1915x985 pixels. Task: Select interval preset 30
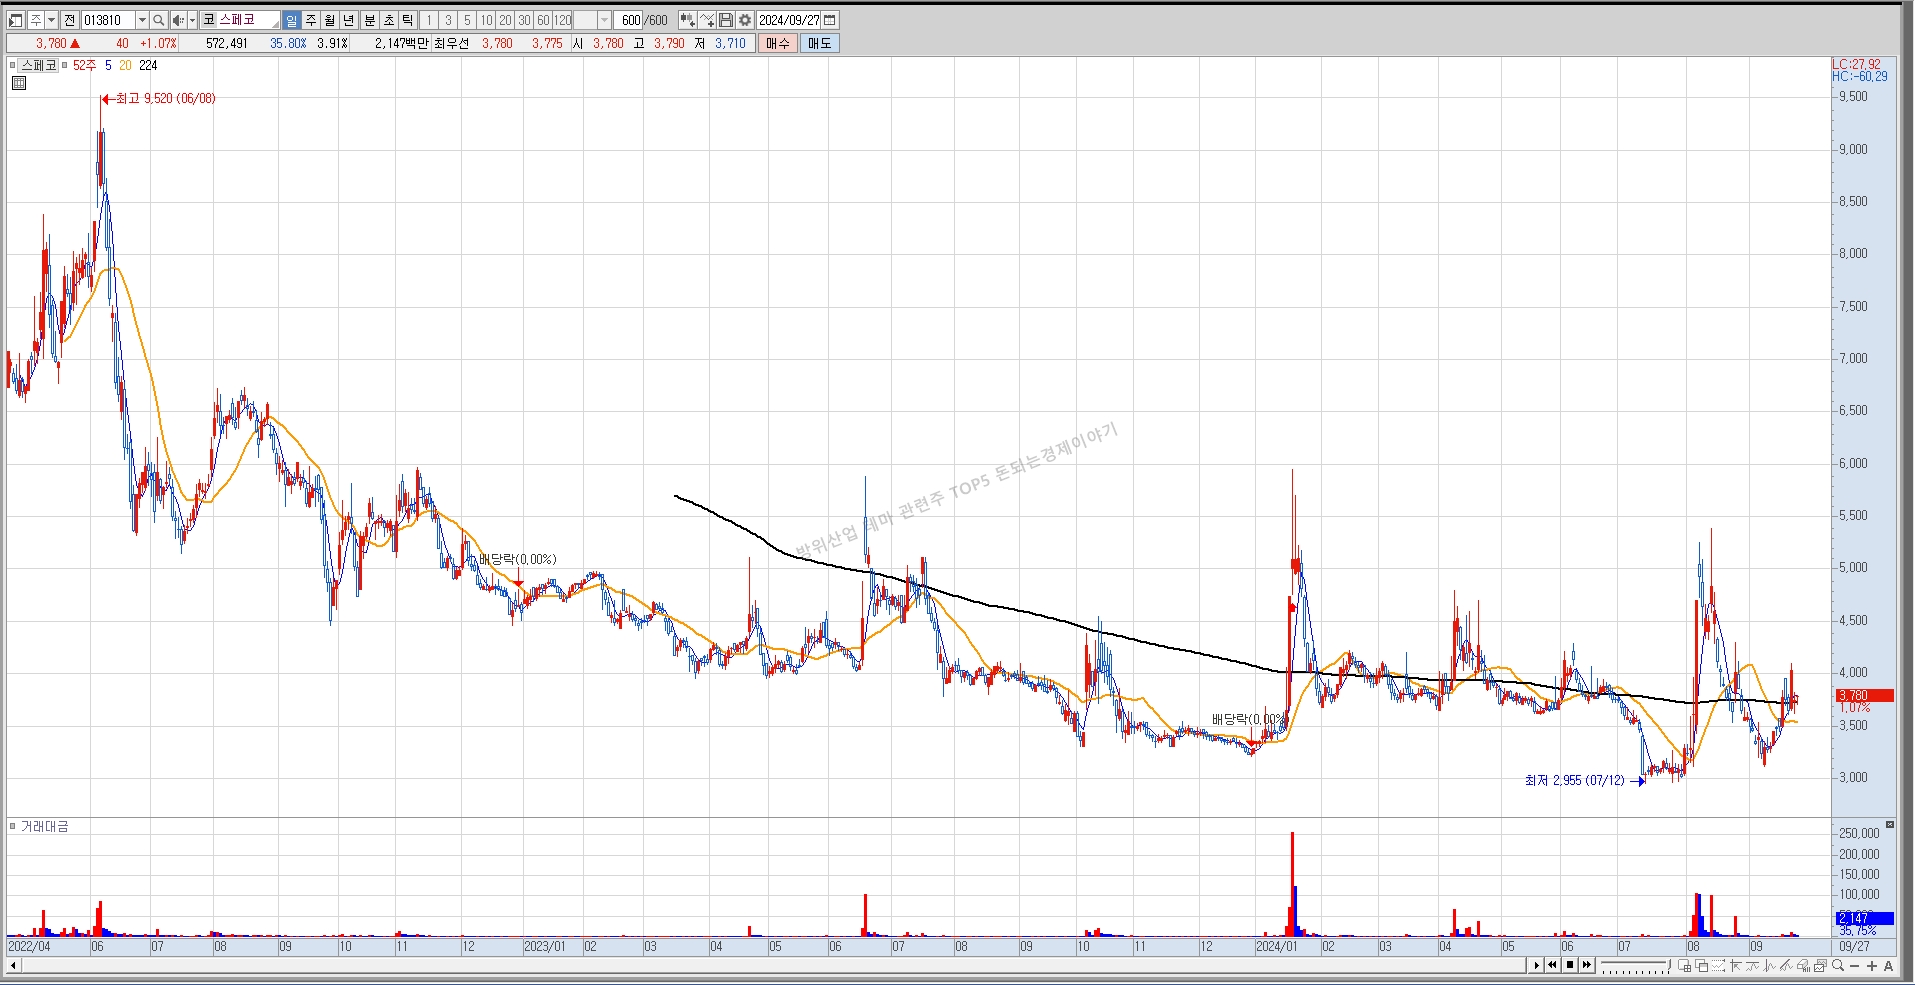(x=524, y=20)
